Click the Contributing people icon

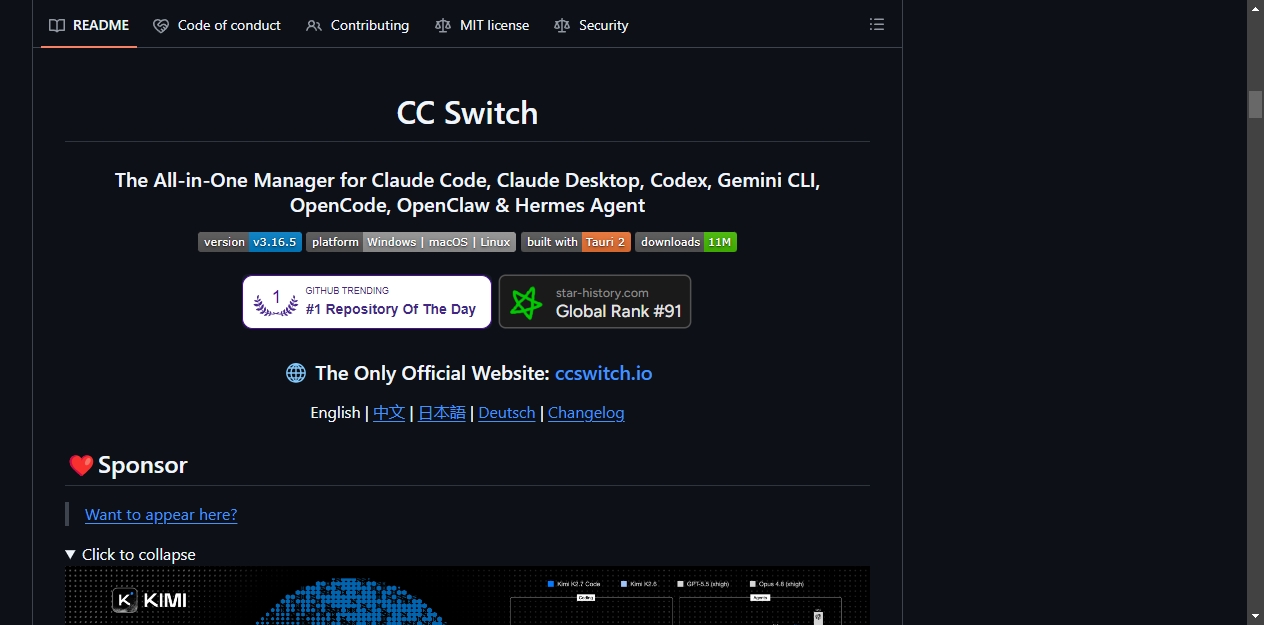tap(314, 25)
